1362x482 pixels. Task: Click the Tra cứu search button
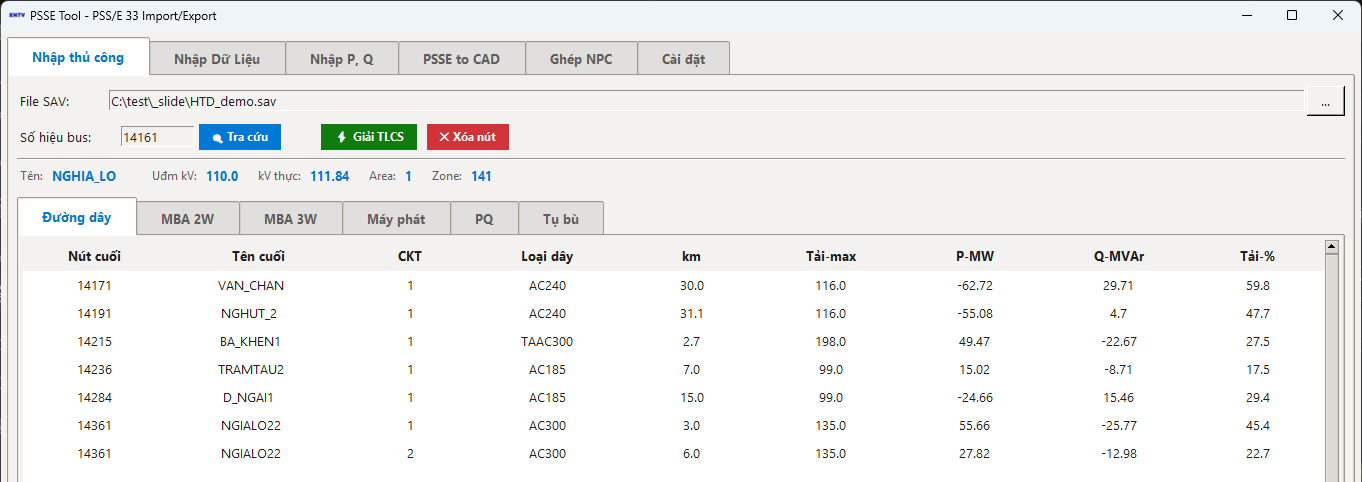[240, 137]
